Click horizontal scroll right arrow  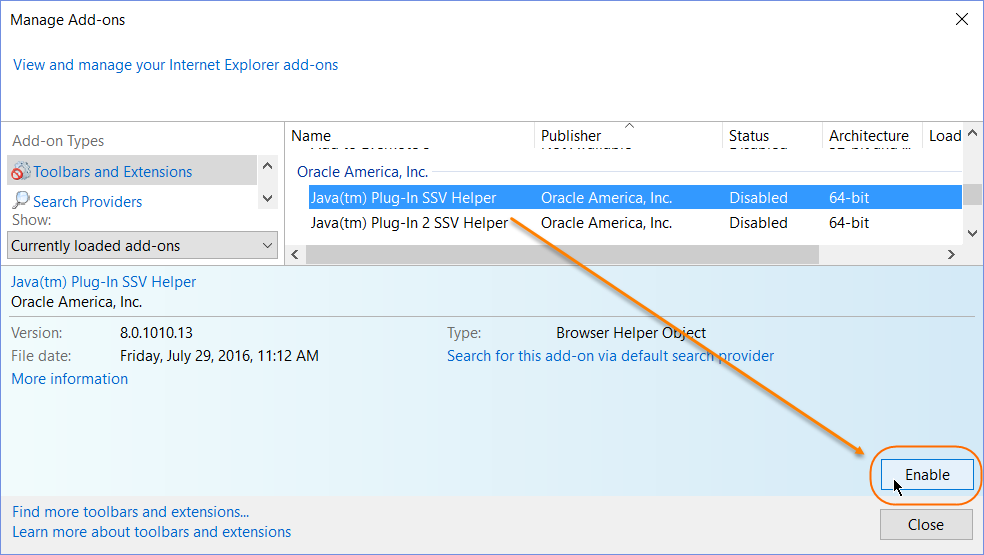coord(951,254)
